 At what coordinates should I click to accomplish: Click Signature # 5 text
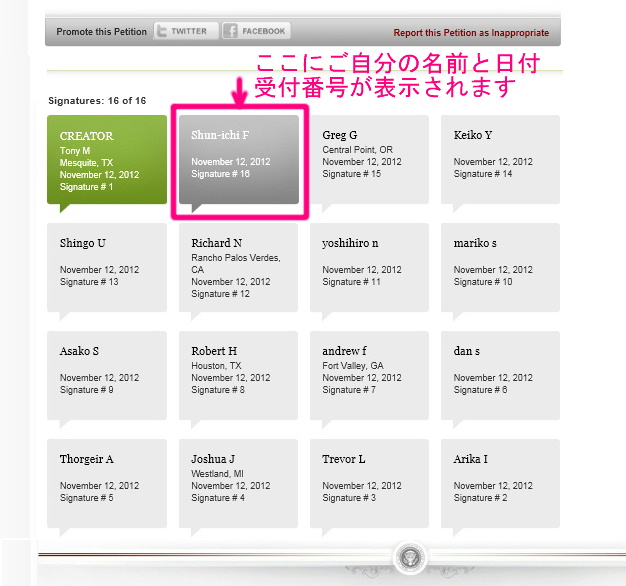[x=87, y=498]
